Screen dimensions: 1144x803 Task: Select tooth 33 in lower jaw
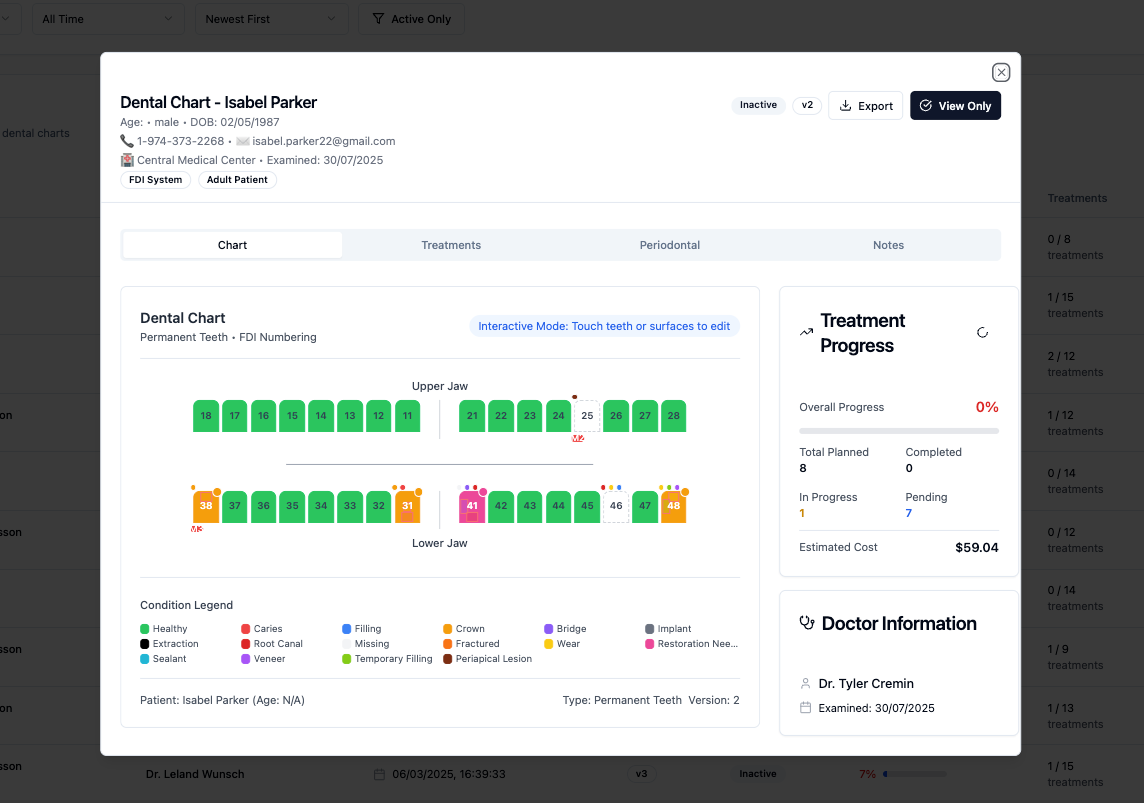(x=349, y=506)
